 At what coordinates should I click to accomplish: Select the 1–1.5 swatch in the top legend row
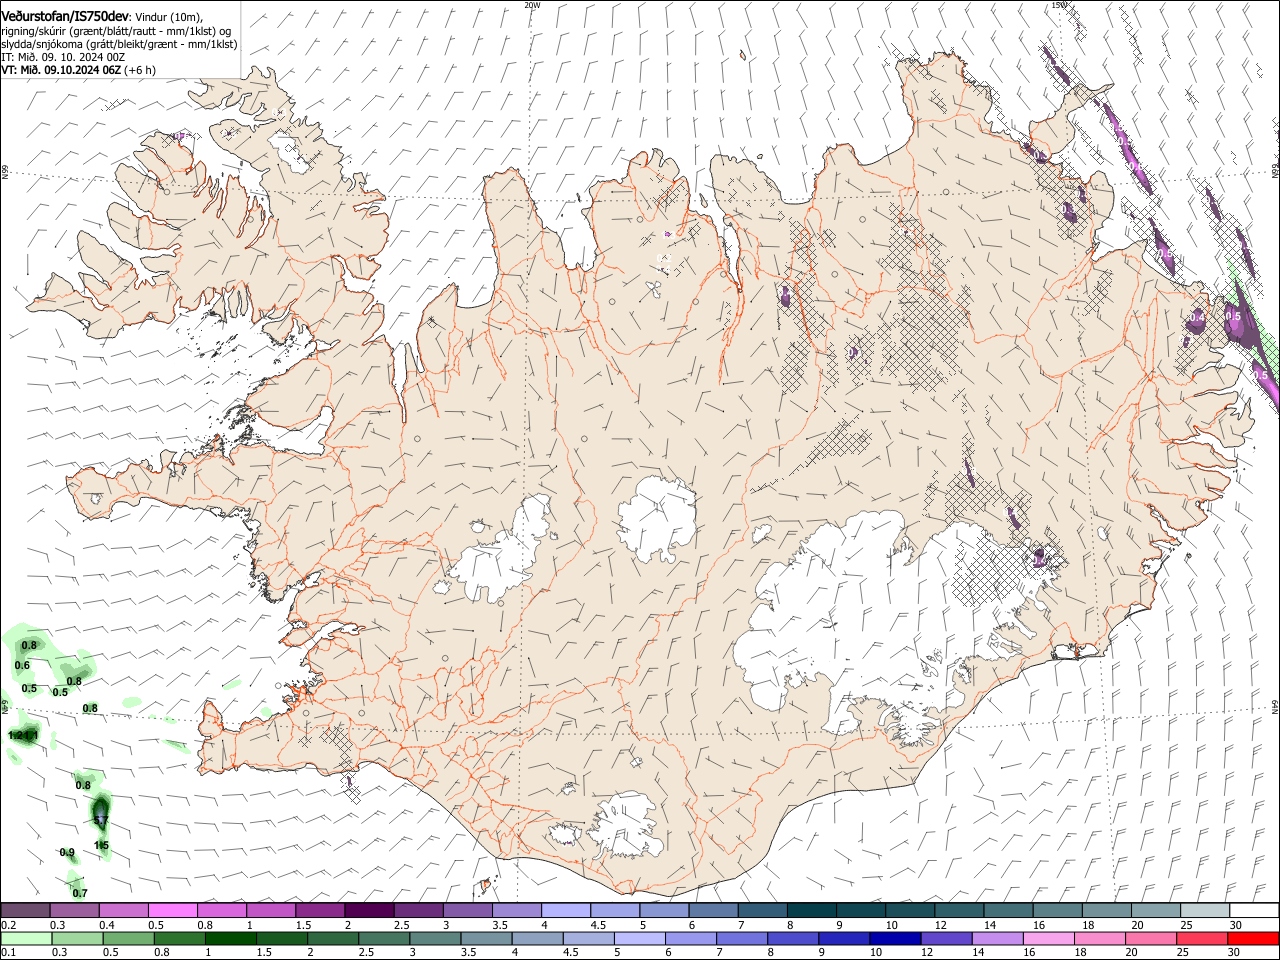click(271, 910)
